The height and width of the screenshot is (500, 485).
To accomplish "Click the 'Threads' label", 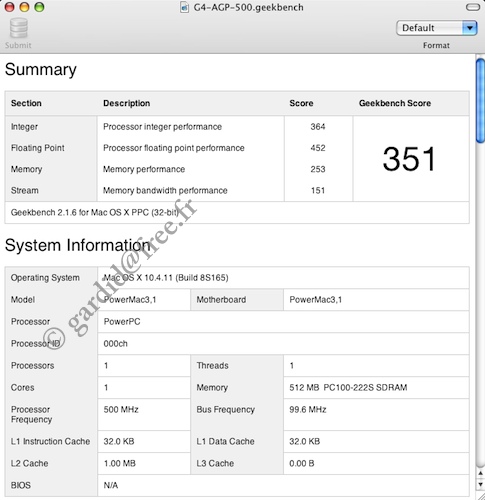I will pyautogui.click(x=212, y=366).
